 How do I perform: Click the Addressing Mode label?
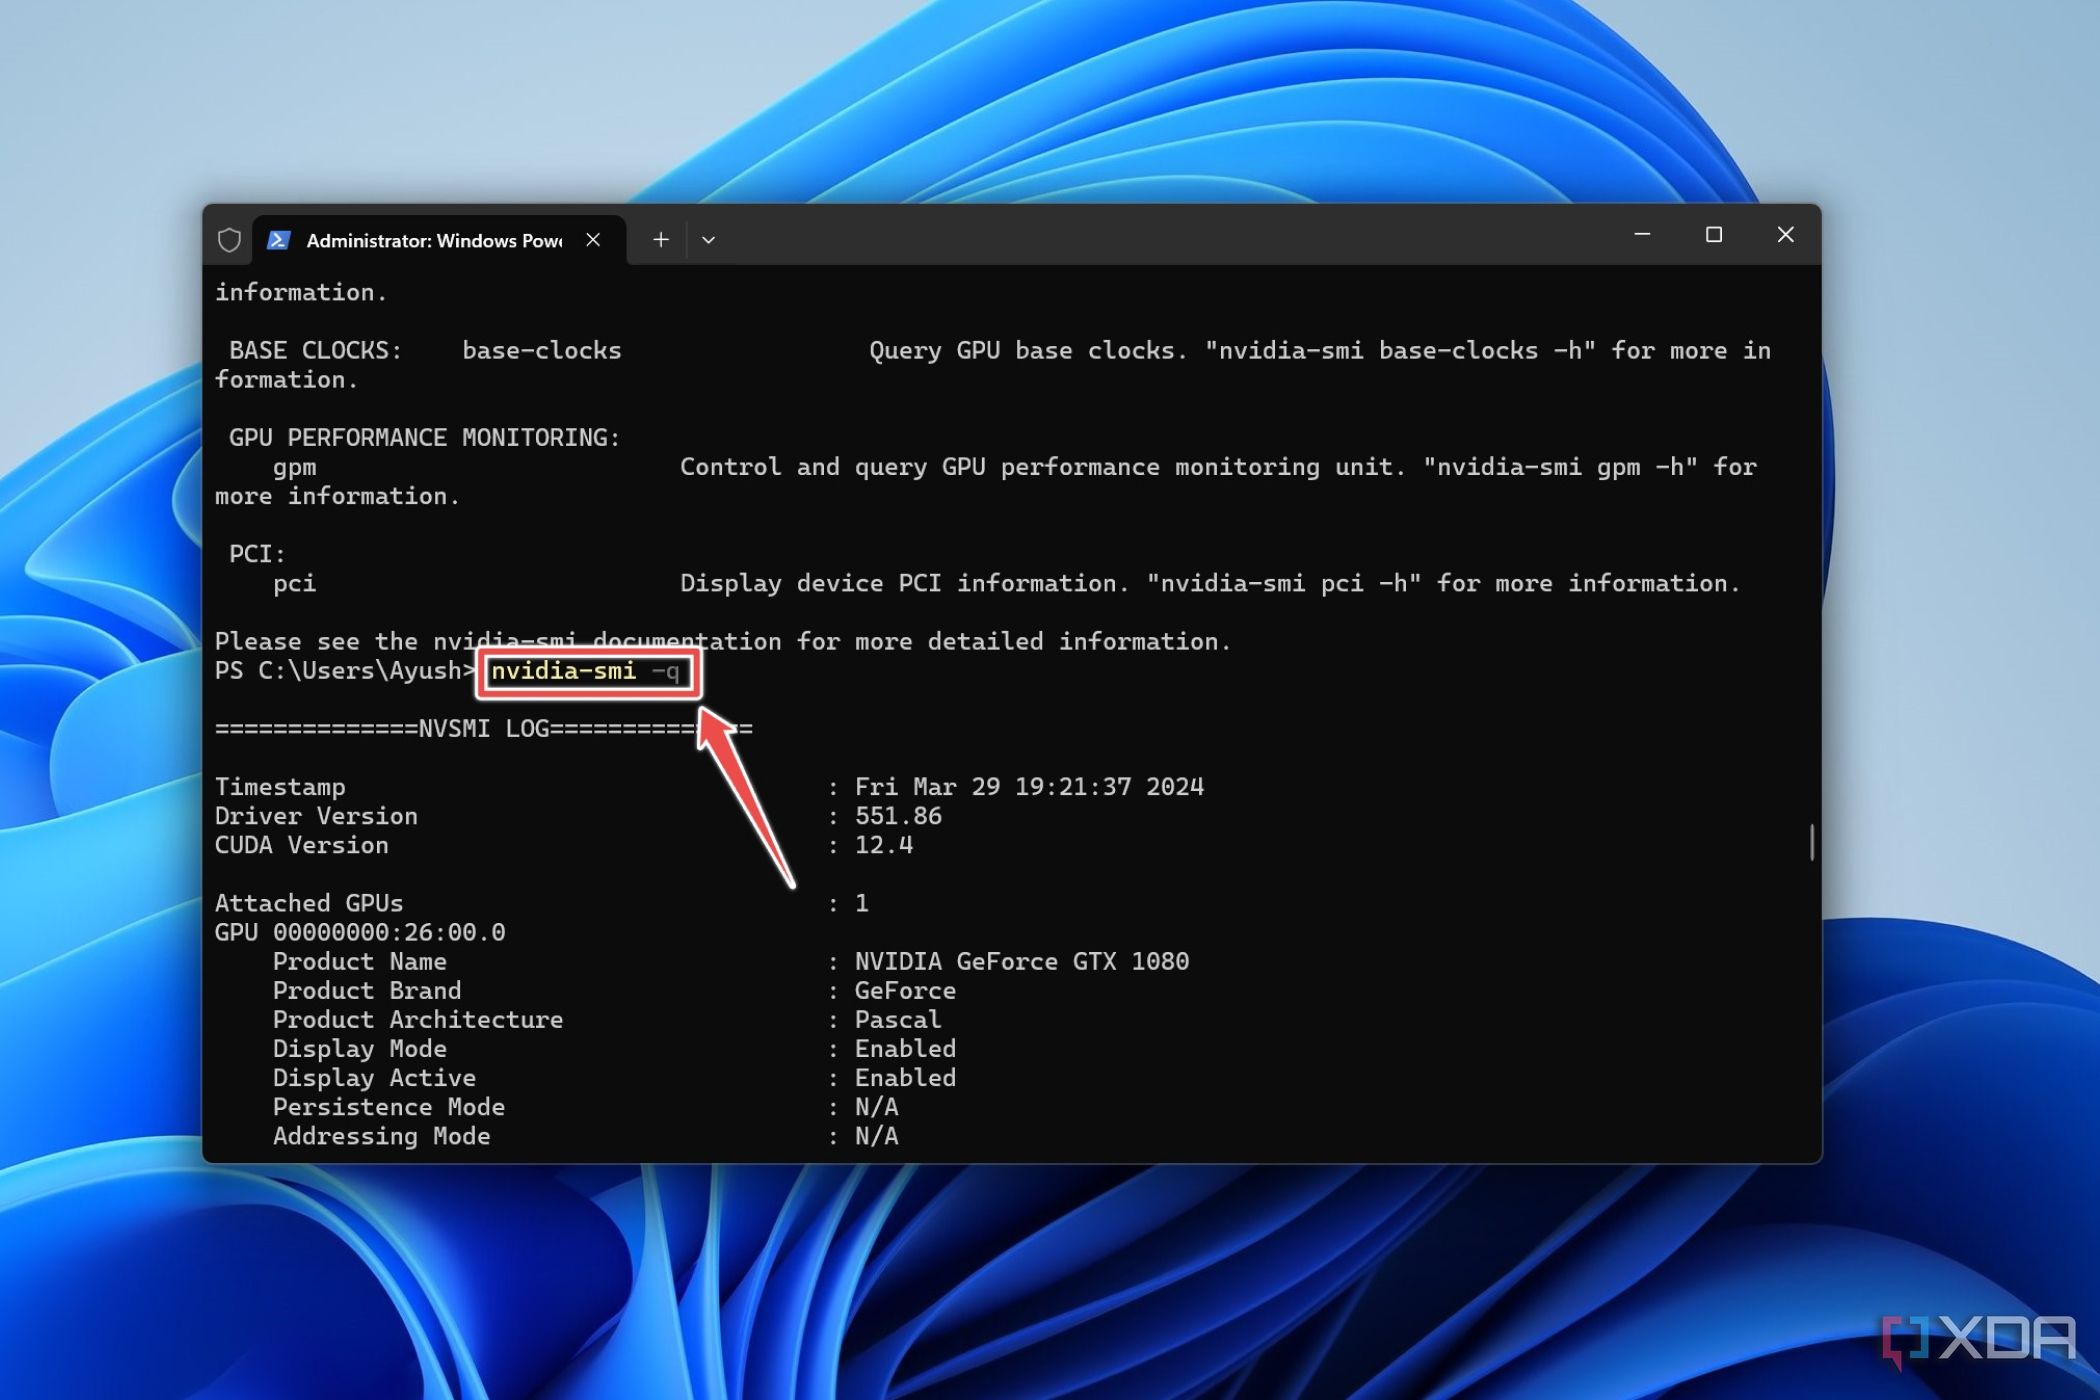click(x=381, y=1136)
